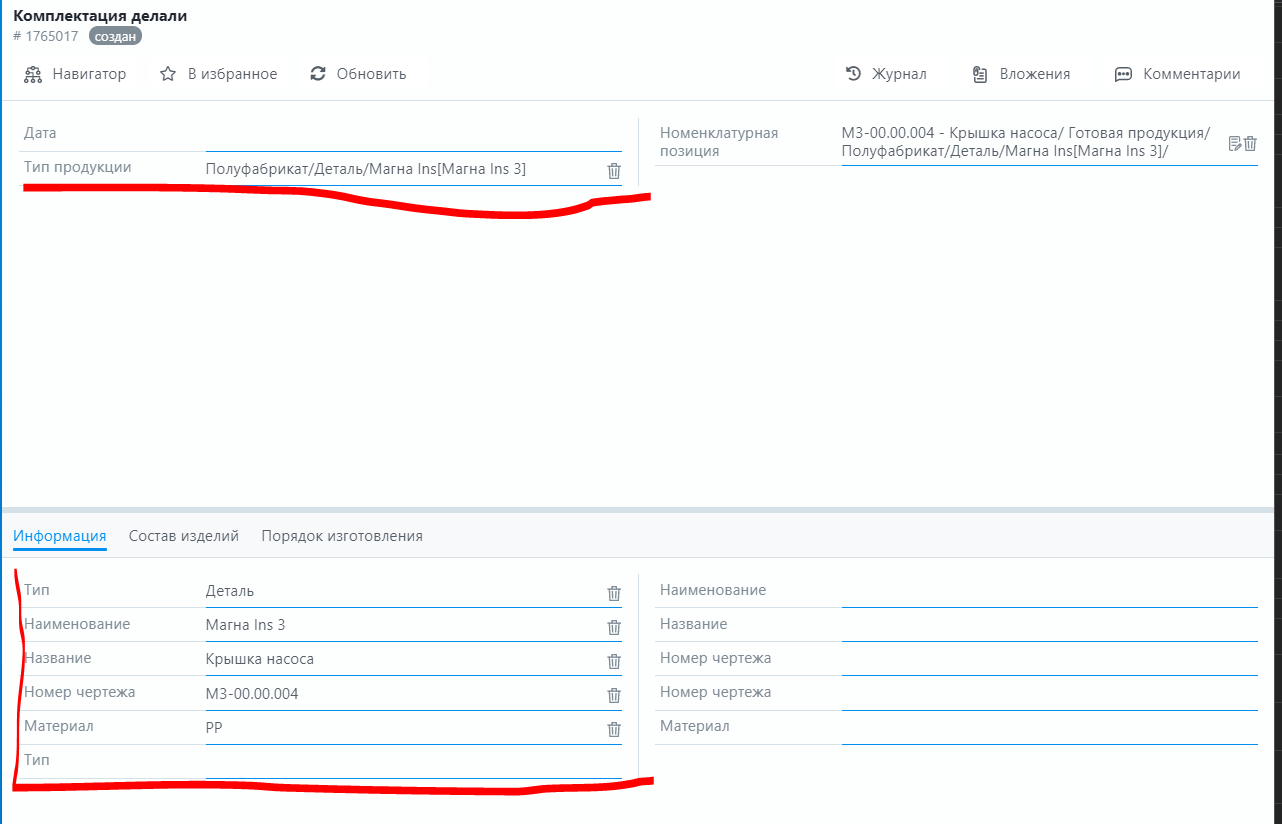Screen dimensions: 1282x824
Task: Open the Навигатор panel
Action: [76, 74]
